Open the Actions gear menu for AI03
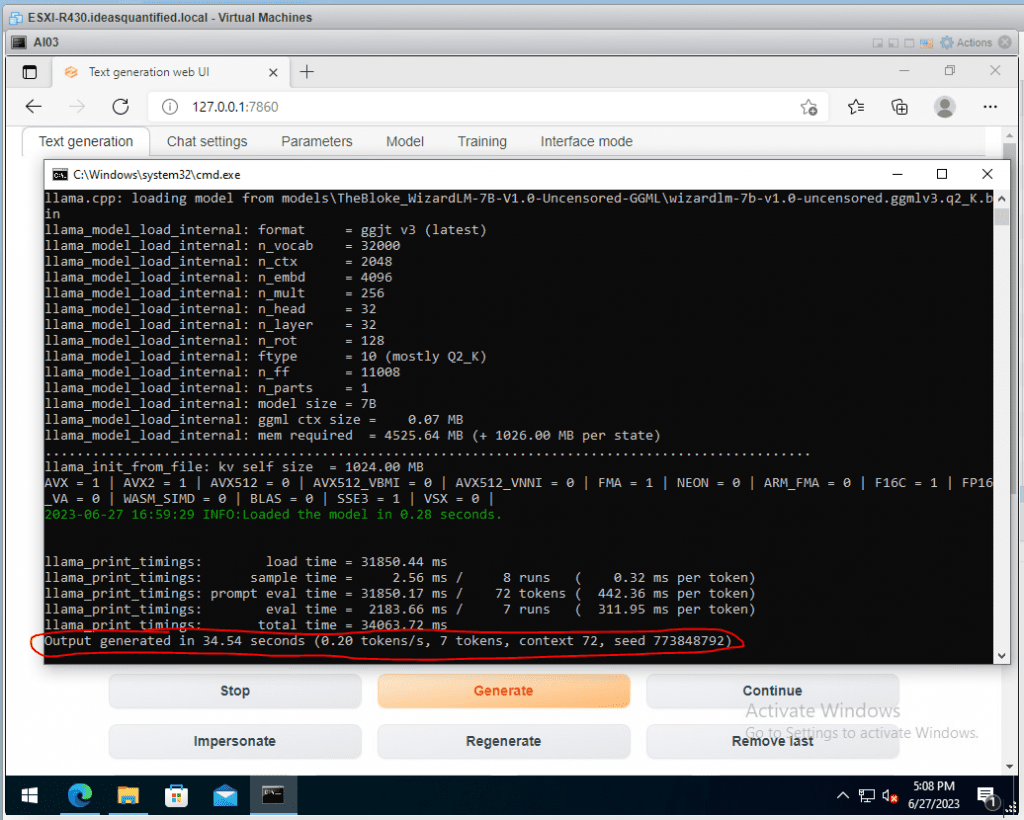1024x820 pixels. coord(966,42)
